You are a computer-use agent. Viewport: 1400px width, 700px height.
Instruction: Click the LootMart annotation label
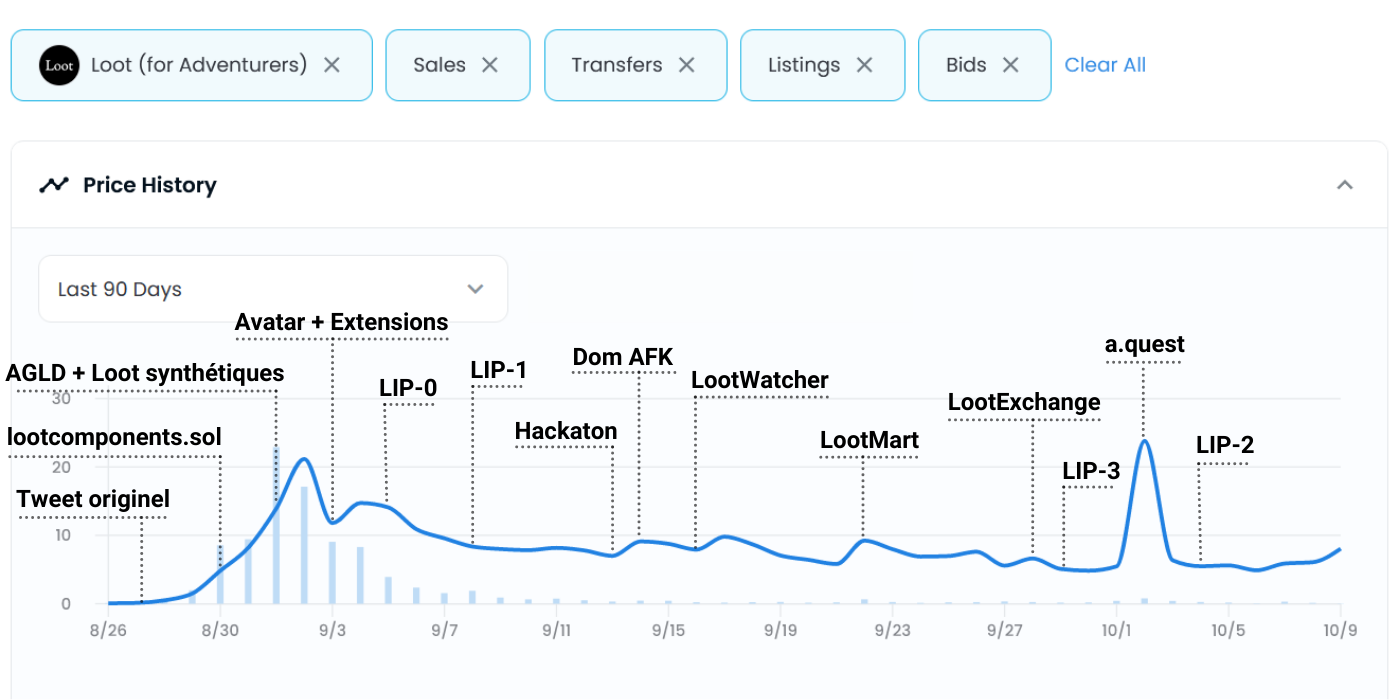[x=869, y=440]
